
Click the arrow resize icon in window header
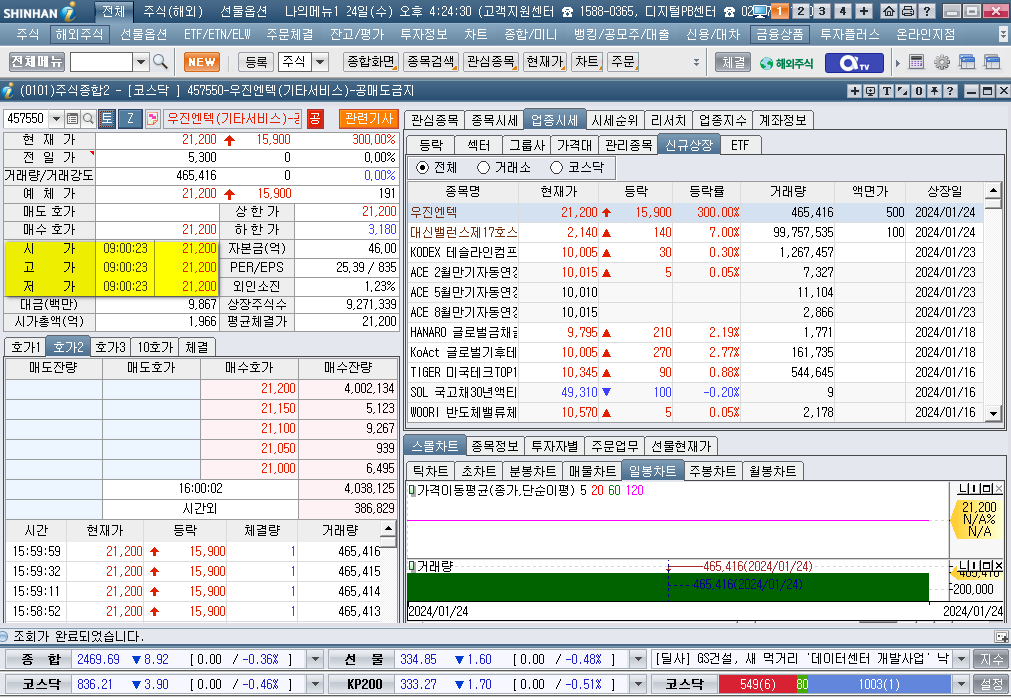(903, 91)
